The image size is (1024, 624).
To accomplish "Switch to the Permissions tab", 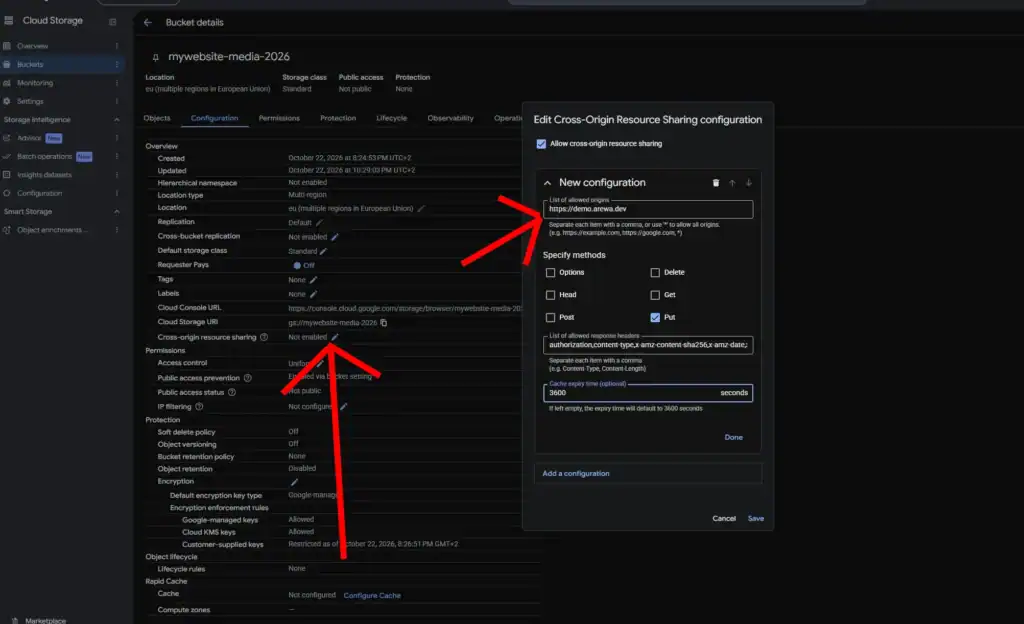I will click(x=279, y=118).
